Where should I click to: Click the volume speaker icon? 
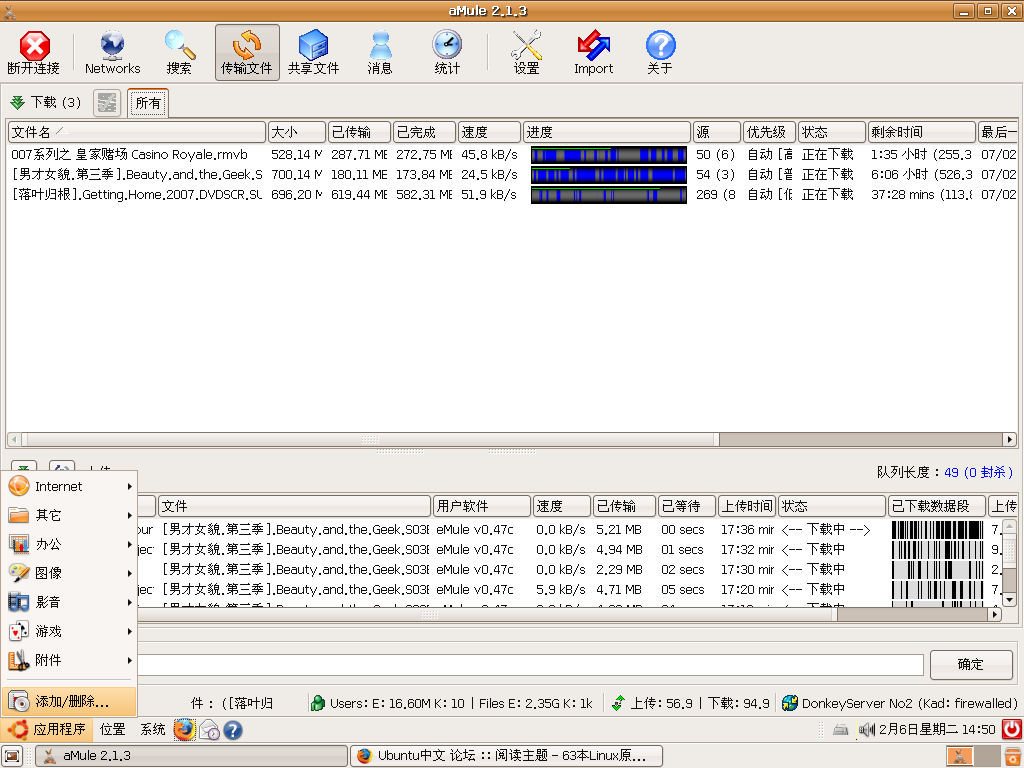[867, 729]
